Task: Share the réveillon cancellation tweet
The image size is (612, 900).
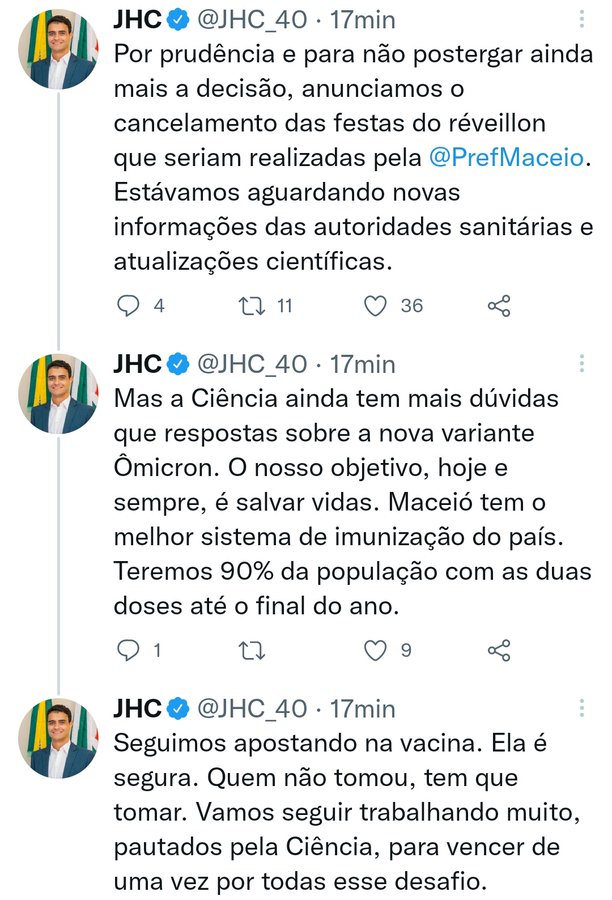Action: coord(499,306)
